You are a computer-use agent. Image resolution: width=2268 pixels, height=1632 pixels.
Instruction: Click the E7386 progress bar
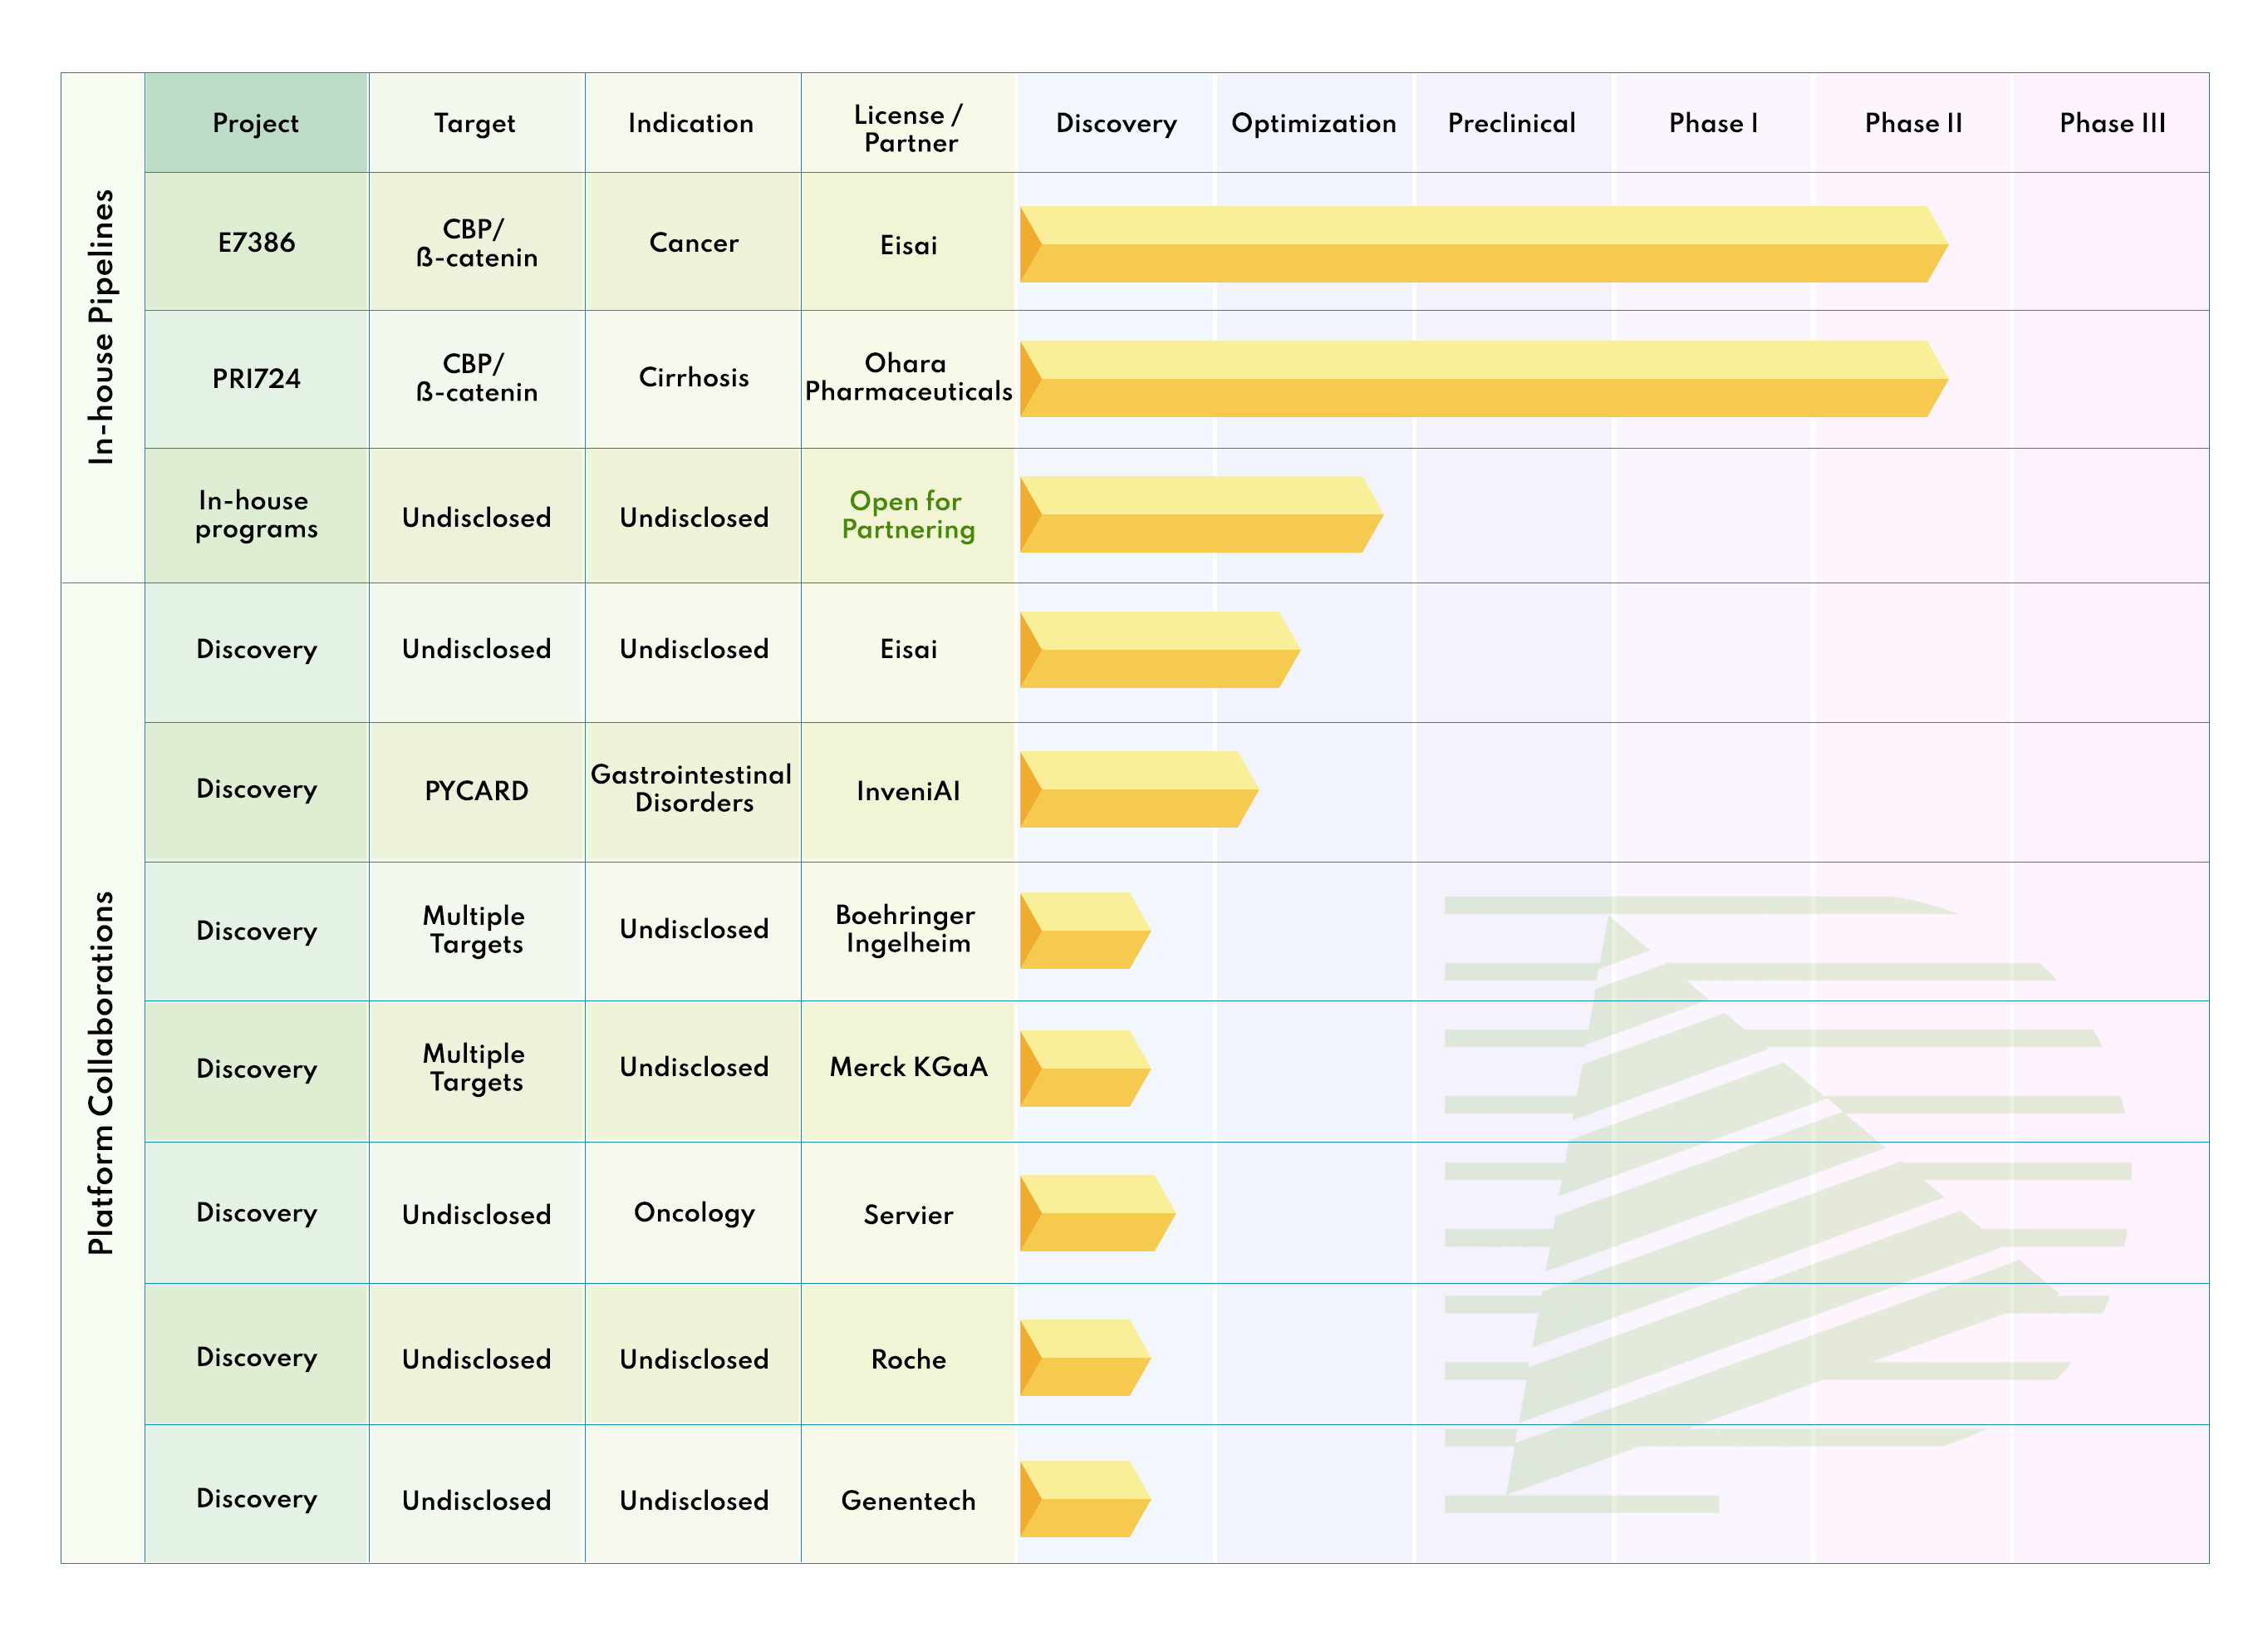(x=1484, y=244)
